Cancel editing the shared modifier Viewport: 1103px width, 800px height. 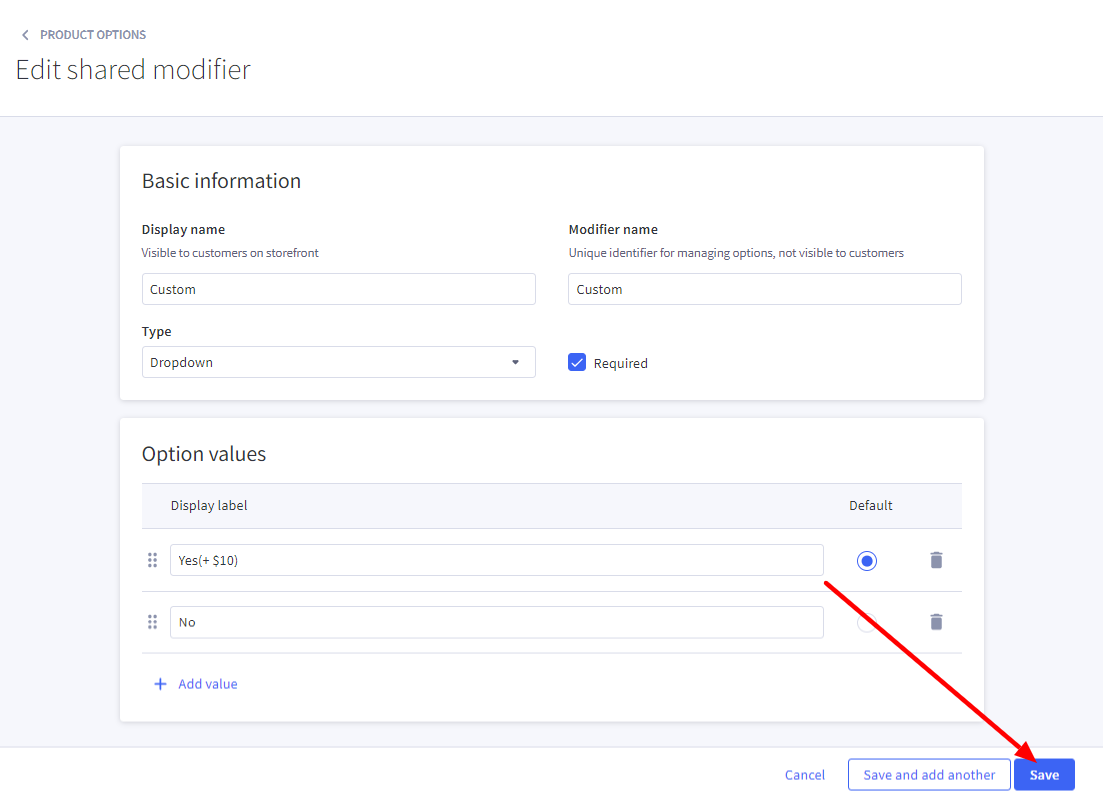[x=804, y=774]
